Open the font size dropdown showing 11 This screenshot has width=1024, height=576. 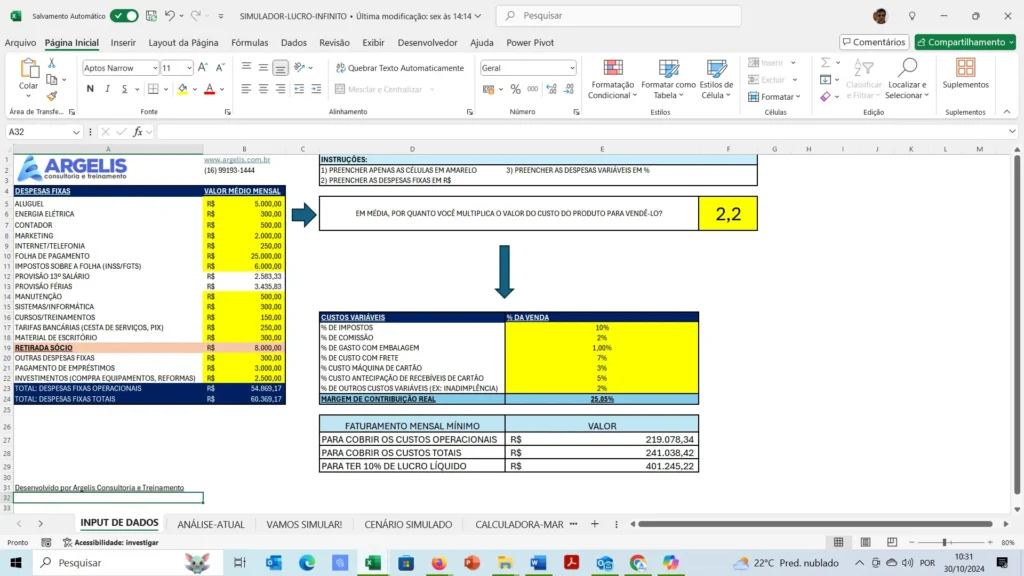(189, 68)
